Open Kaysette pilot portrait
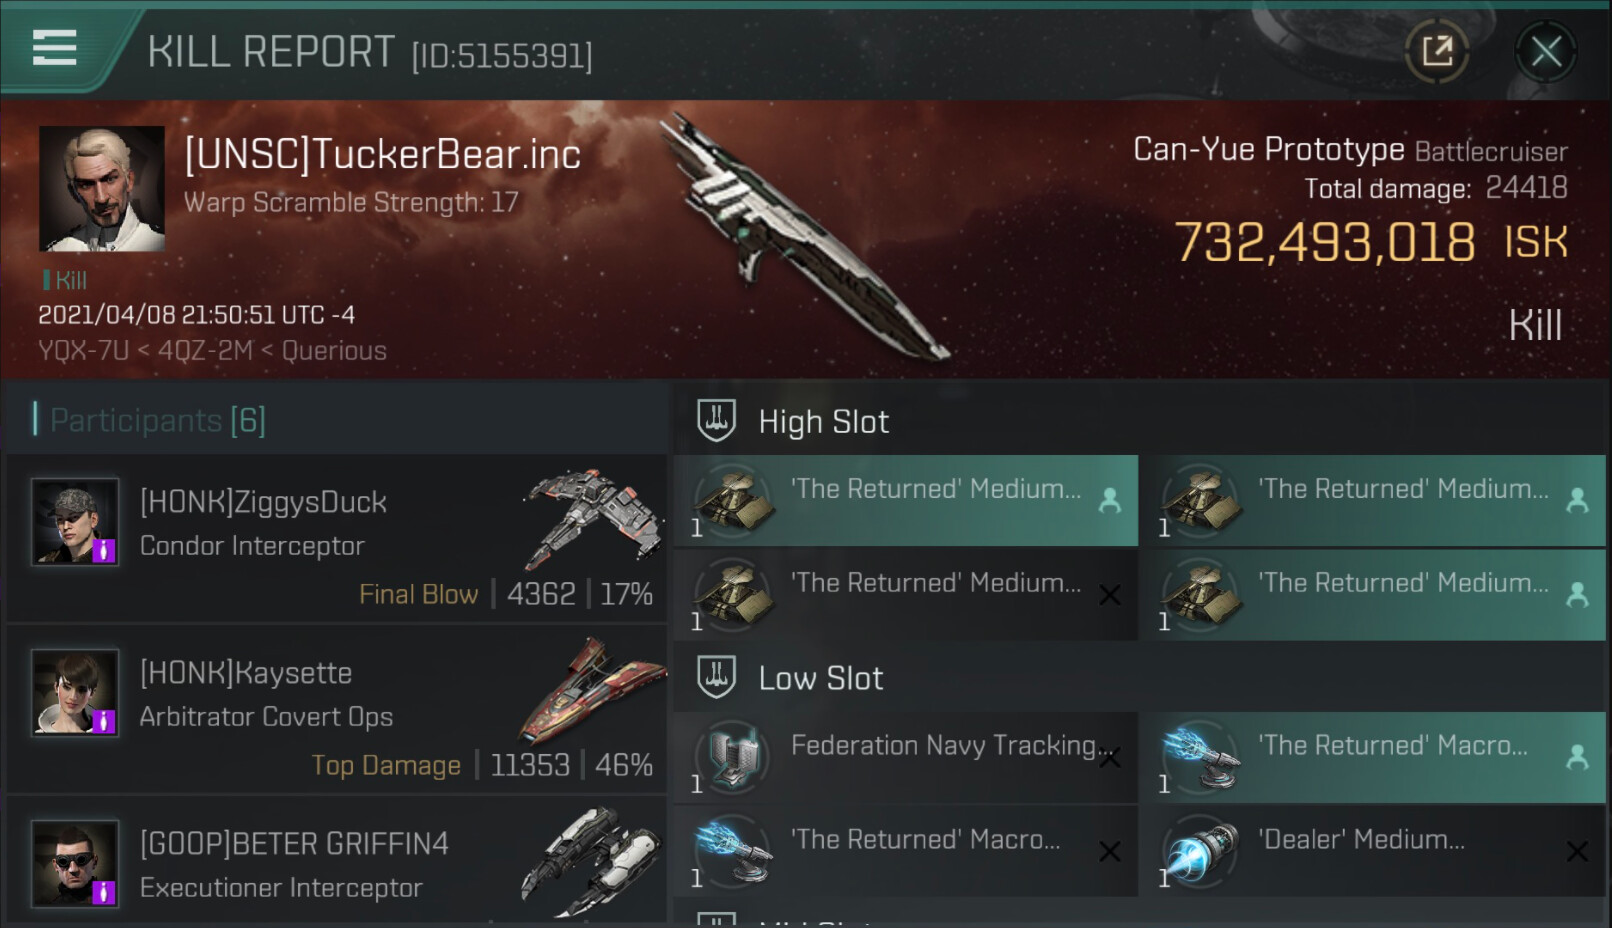Image resolution: width=1612 pixels, height=928 pixels. (75, 693)
